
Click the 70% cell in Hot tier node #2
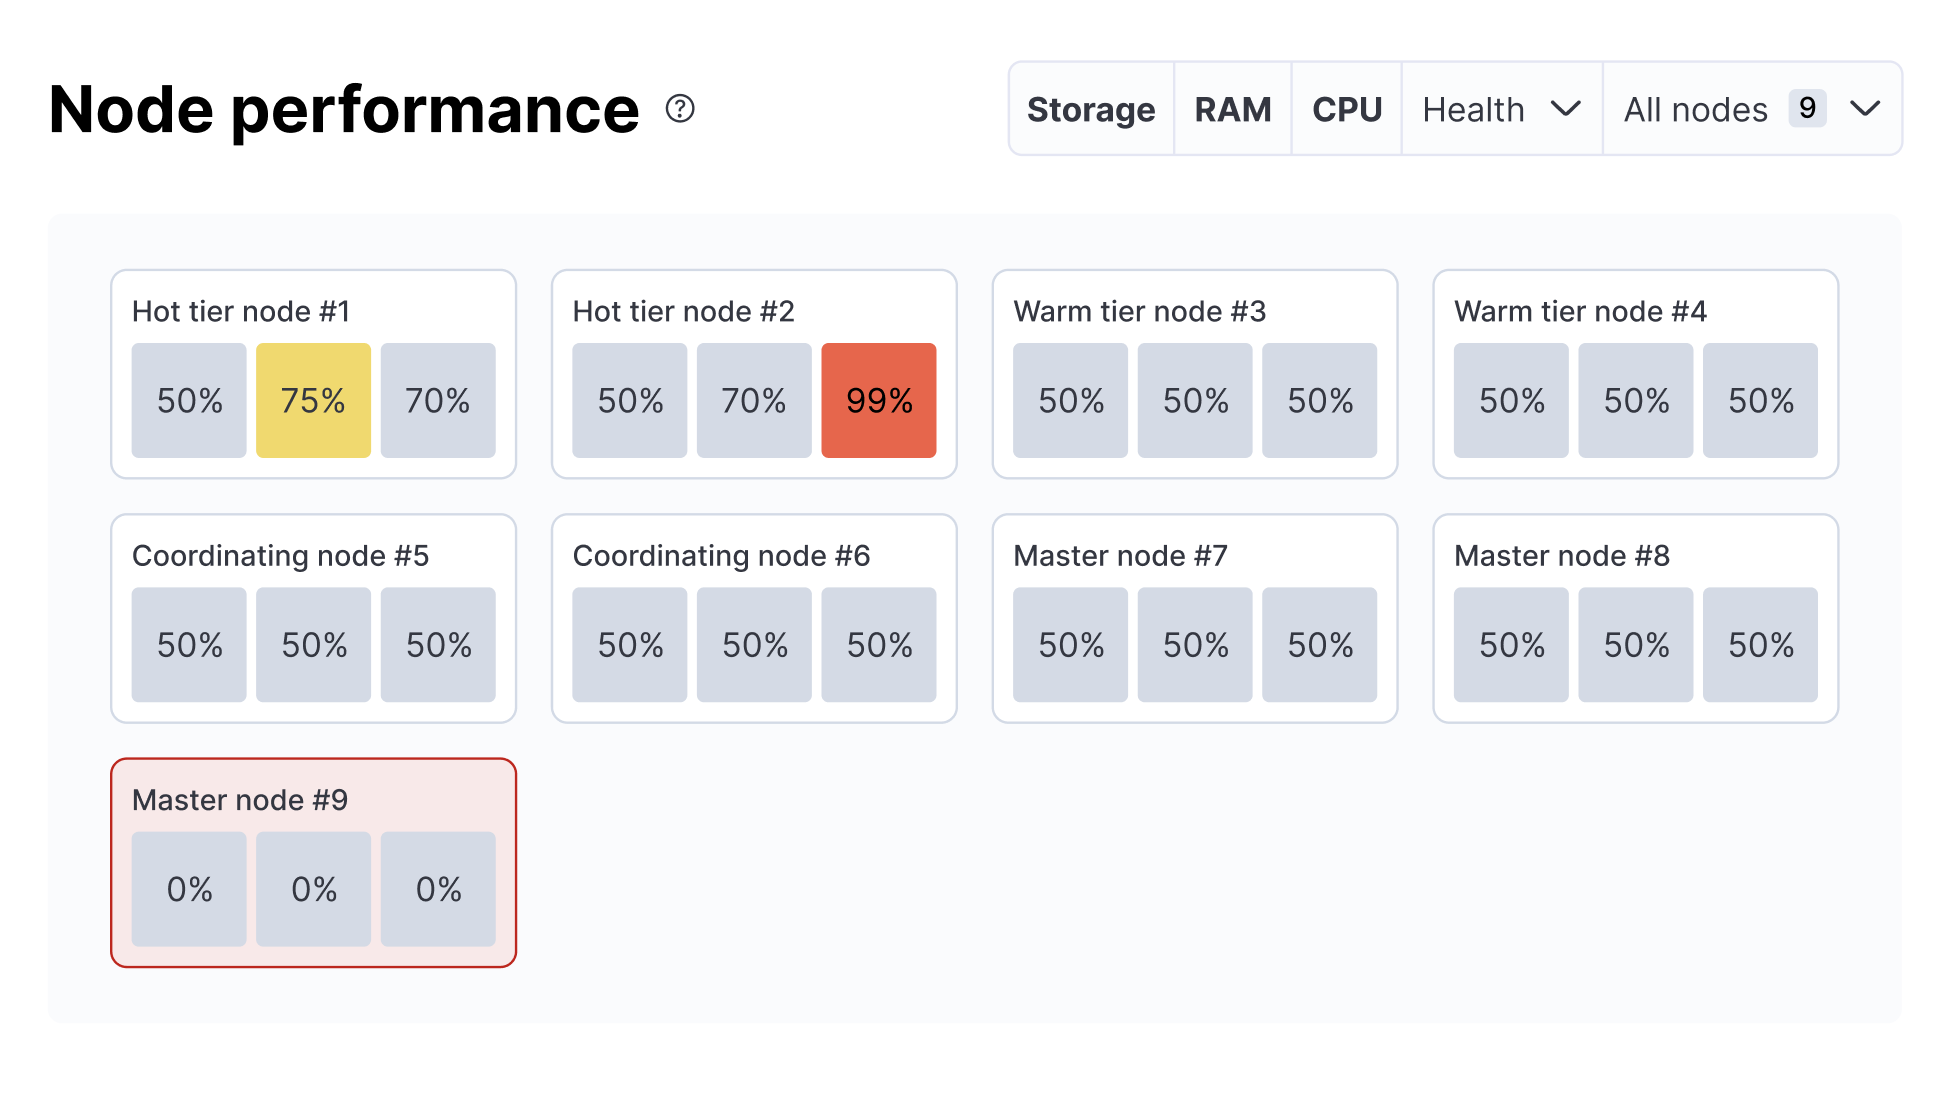(x=754, y=401)
